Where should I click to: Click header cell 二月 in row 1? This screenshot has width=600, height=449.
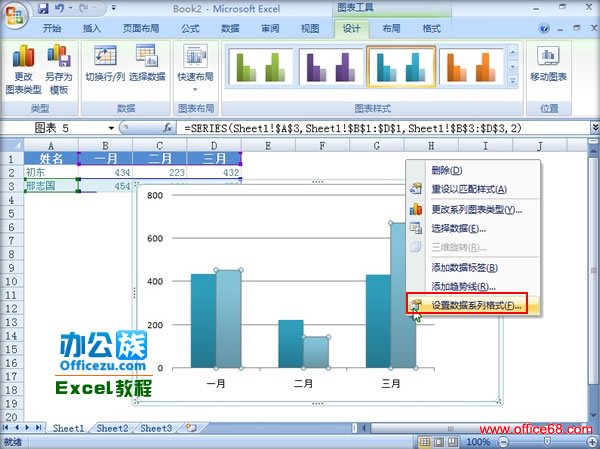point(160,158)
